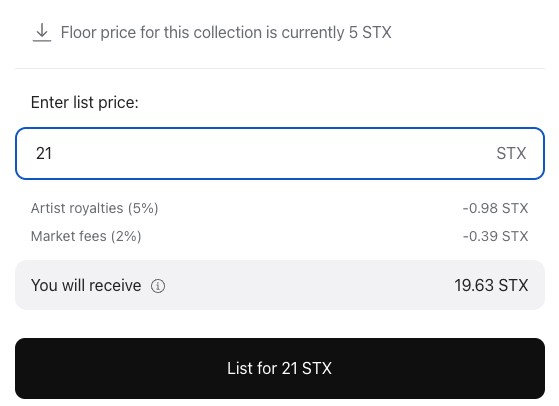Select the -0.39 STX market fee amount
The image size is (559, 406).
(495, 236)
